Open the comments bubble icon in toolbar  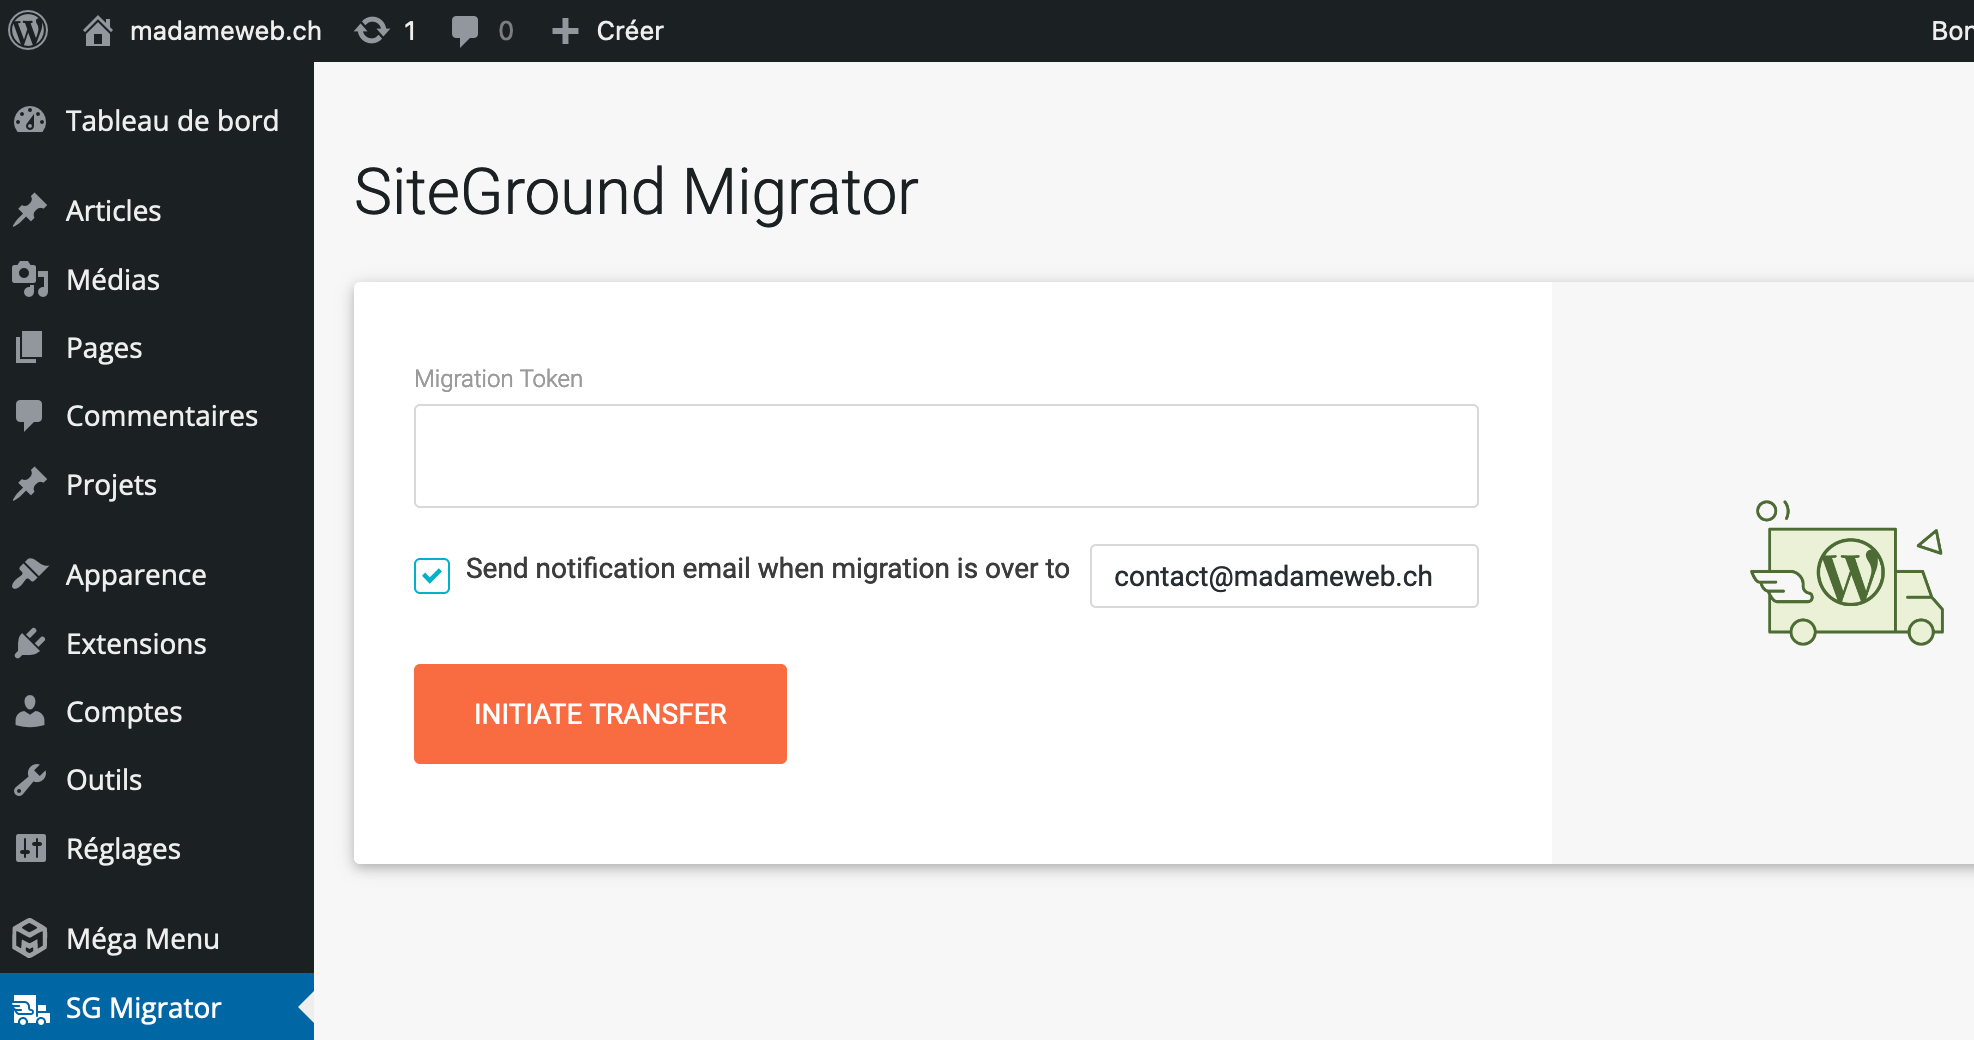pyautogui.click(x=465, y=30)
